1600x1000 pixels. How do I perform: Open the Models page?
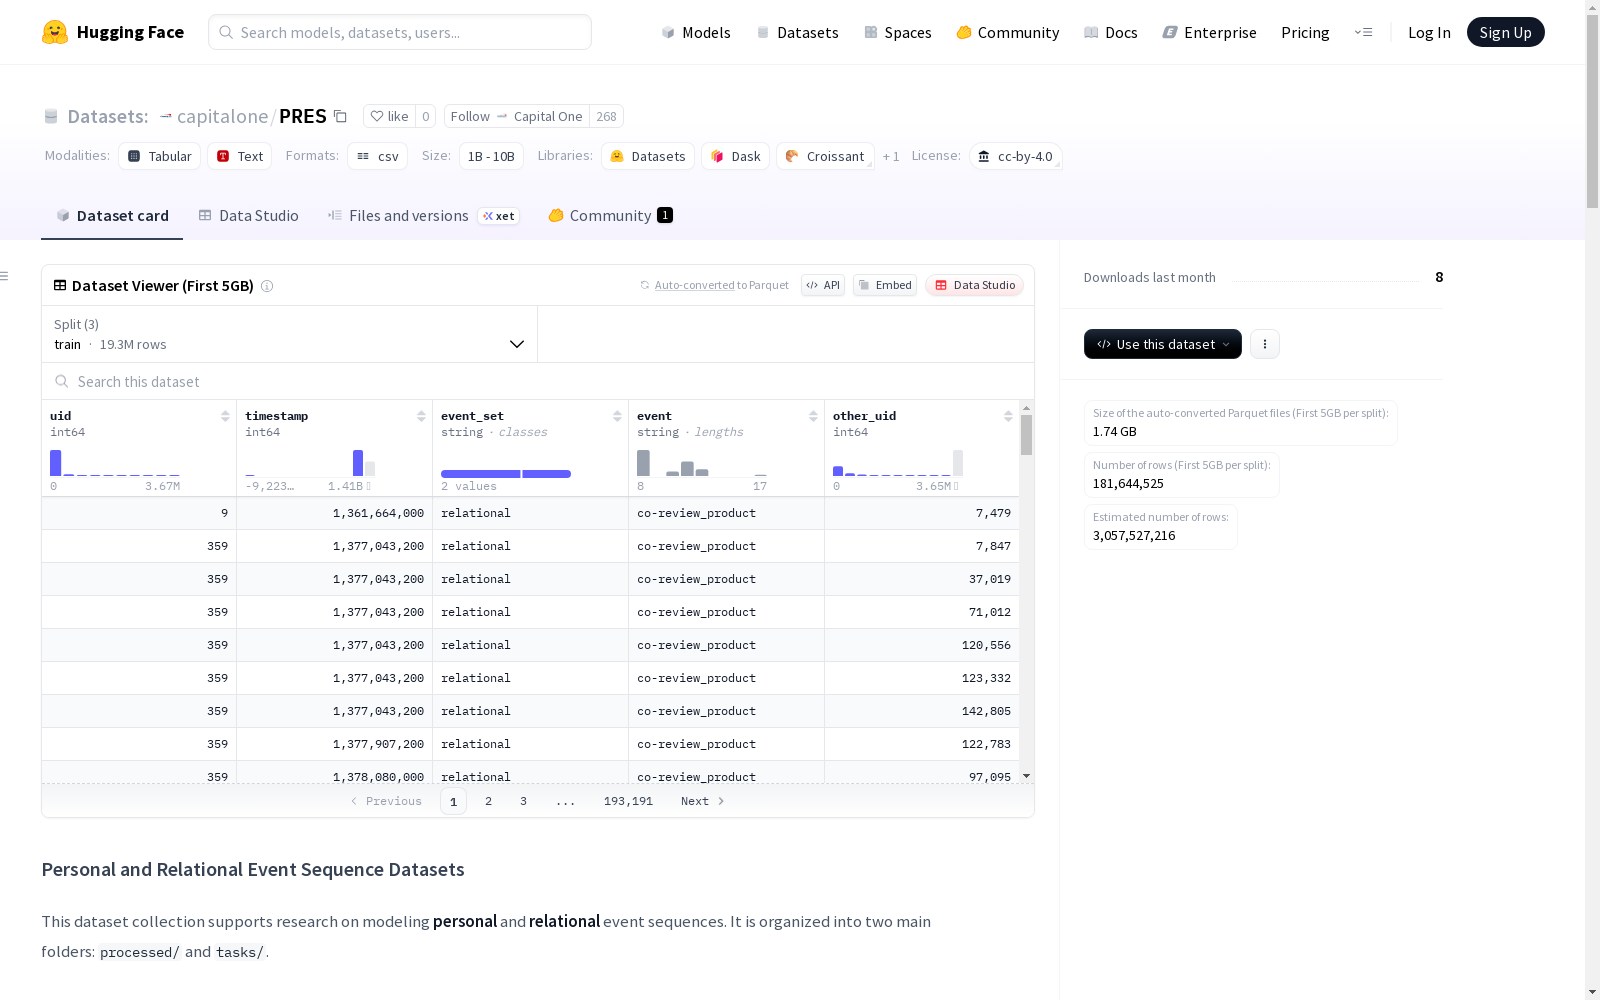point(696,32)
